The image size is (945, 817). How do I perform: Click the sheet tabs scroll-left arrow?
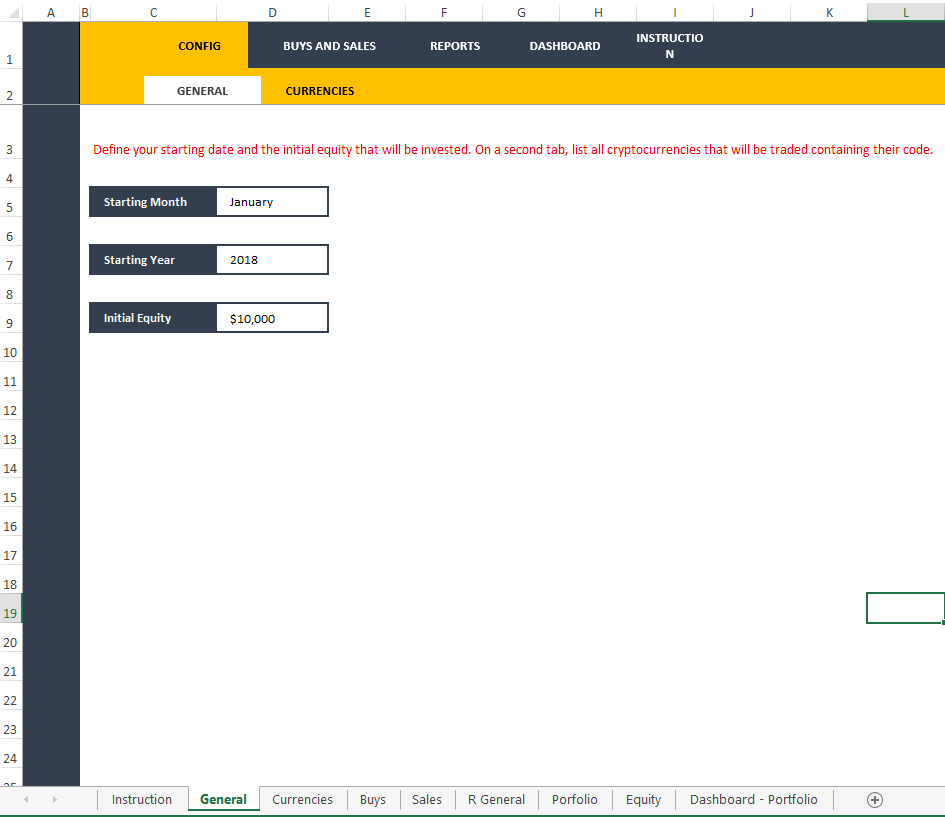(x=26, y=800)
